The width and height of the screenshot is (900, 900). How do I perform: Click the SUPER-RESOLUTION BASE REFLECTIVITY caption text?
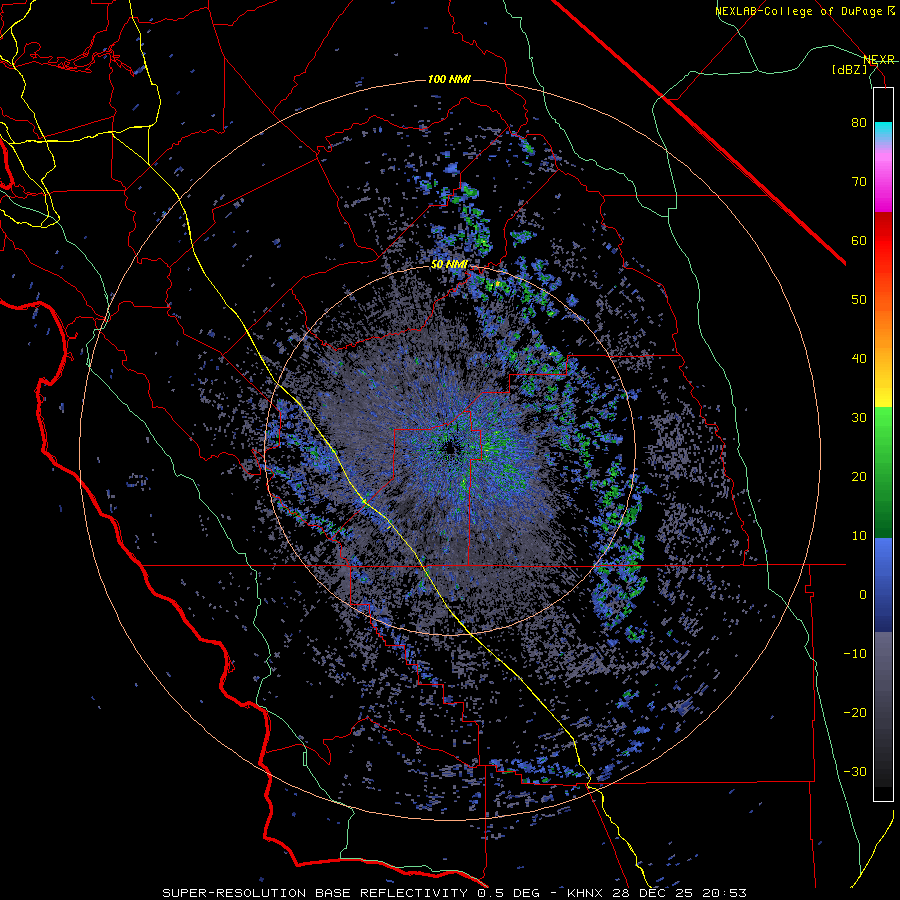(315, 893)
